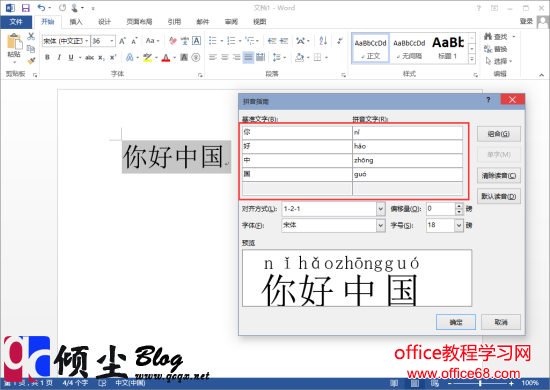550x390 pixels.
Task: Click Replace in the Editing group
Action: click(x=495, y=49)
